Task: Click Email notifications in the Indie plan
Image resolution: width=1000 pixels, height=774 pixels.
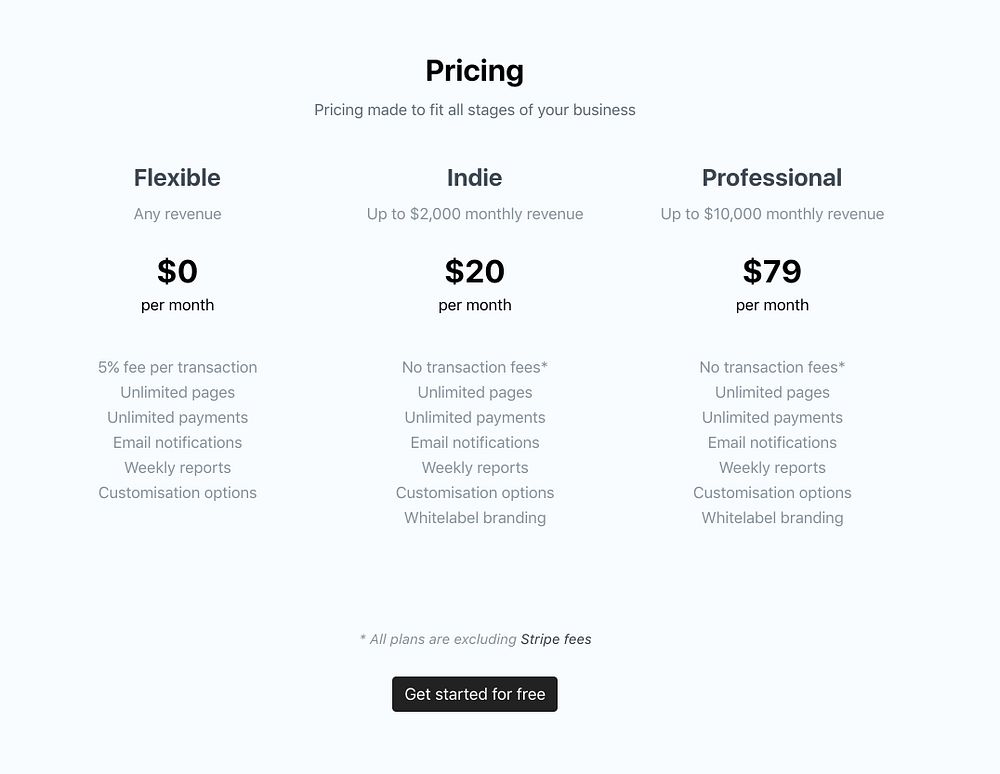Action: click(474, 443)
